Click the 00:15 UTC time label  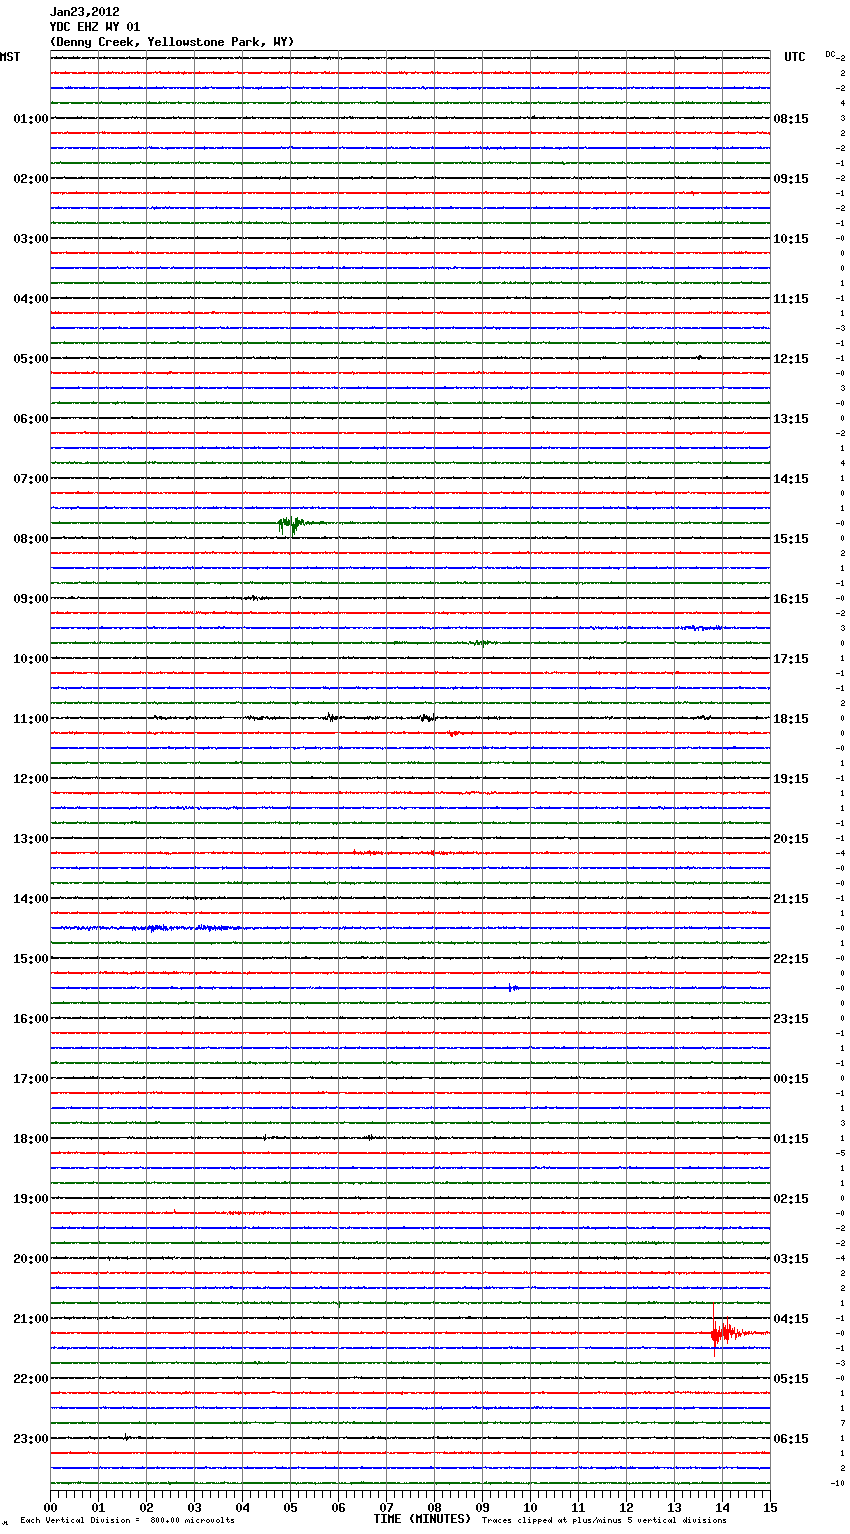[x=791, y=1079]
